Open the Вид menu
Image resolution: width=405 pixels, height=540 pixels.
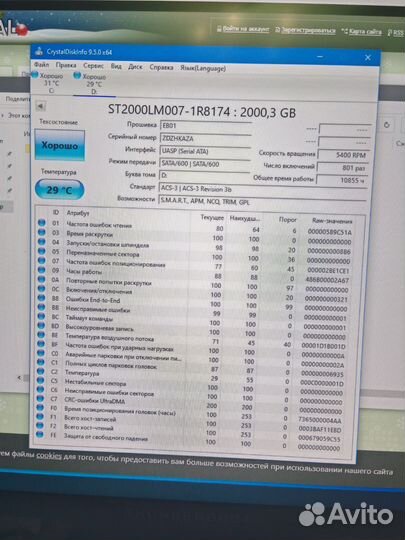pos(116,66)
